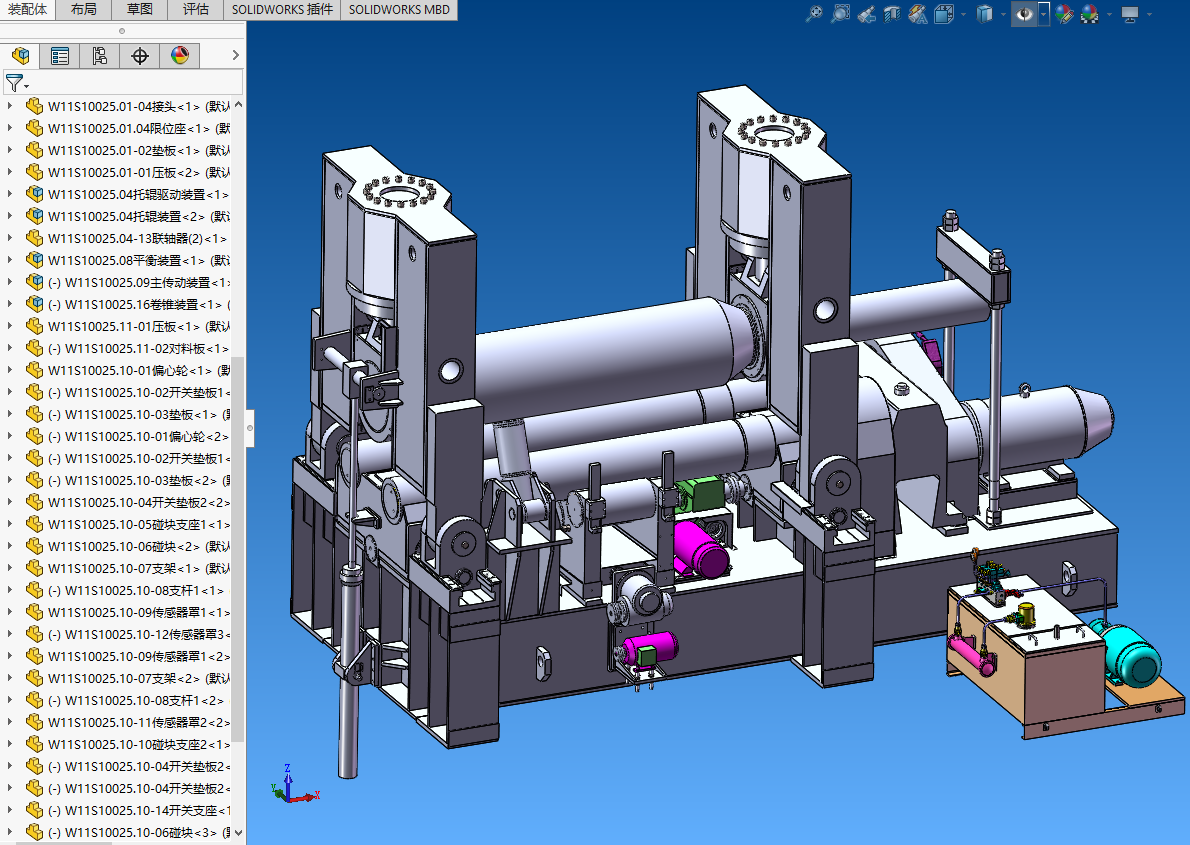Open the Display Style dropdown arrow

point(1003,14)
